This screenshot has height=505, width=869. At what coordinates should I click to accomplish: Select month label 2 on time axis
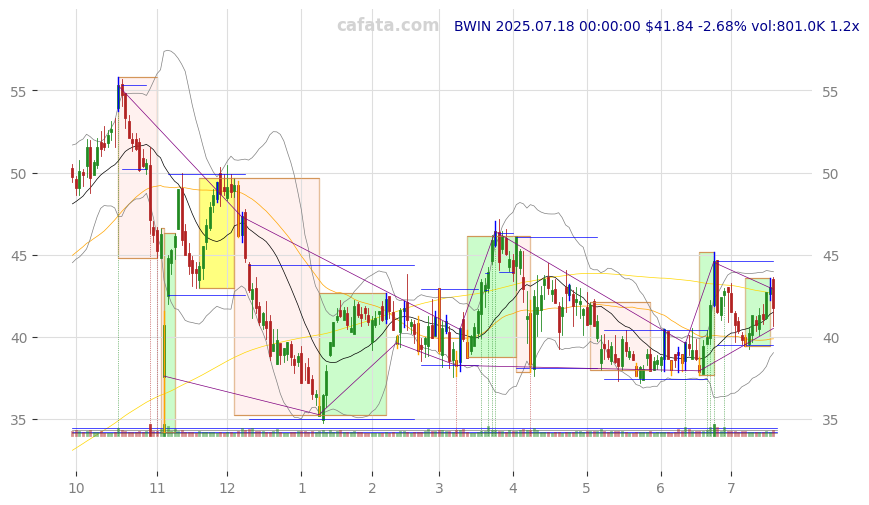(x=372, y=488)
